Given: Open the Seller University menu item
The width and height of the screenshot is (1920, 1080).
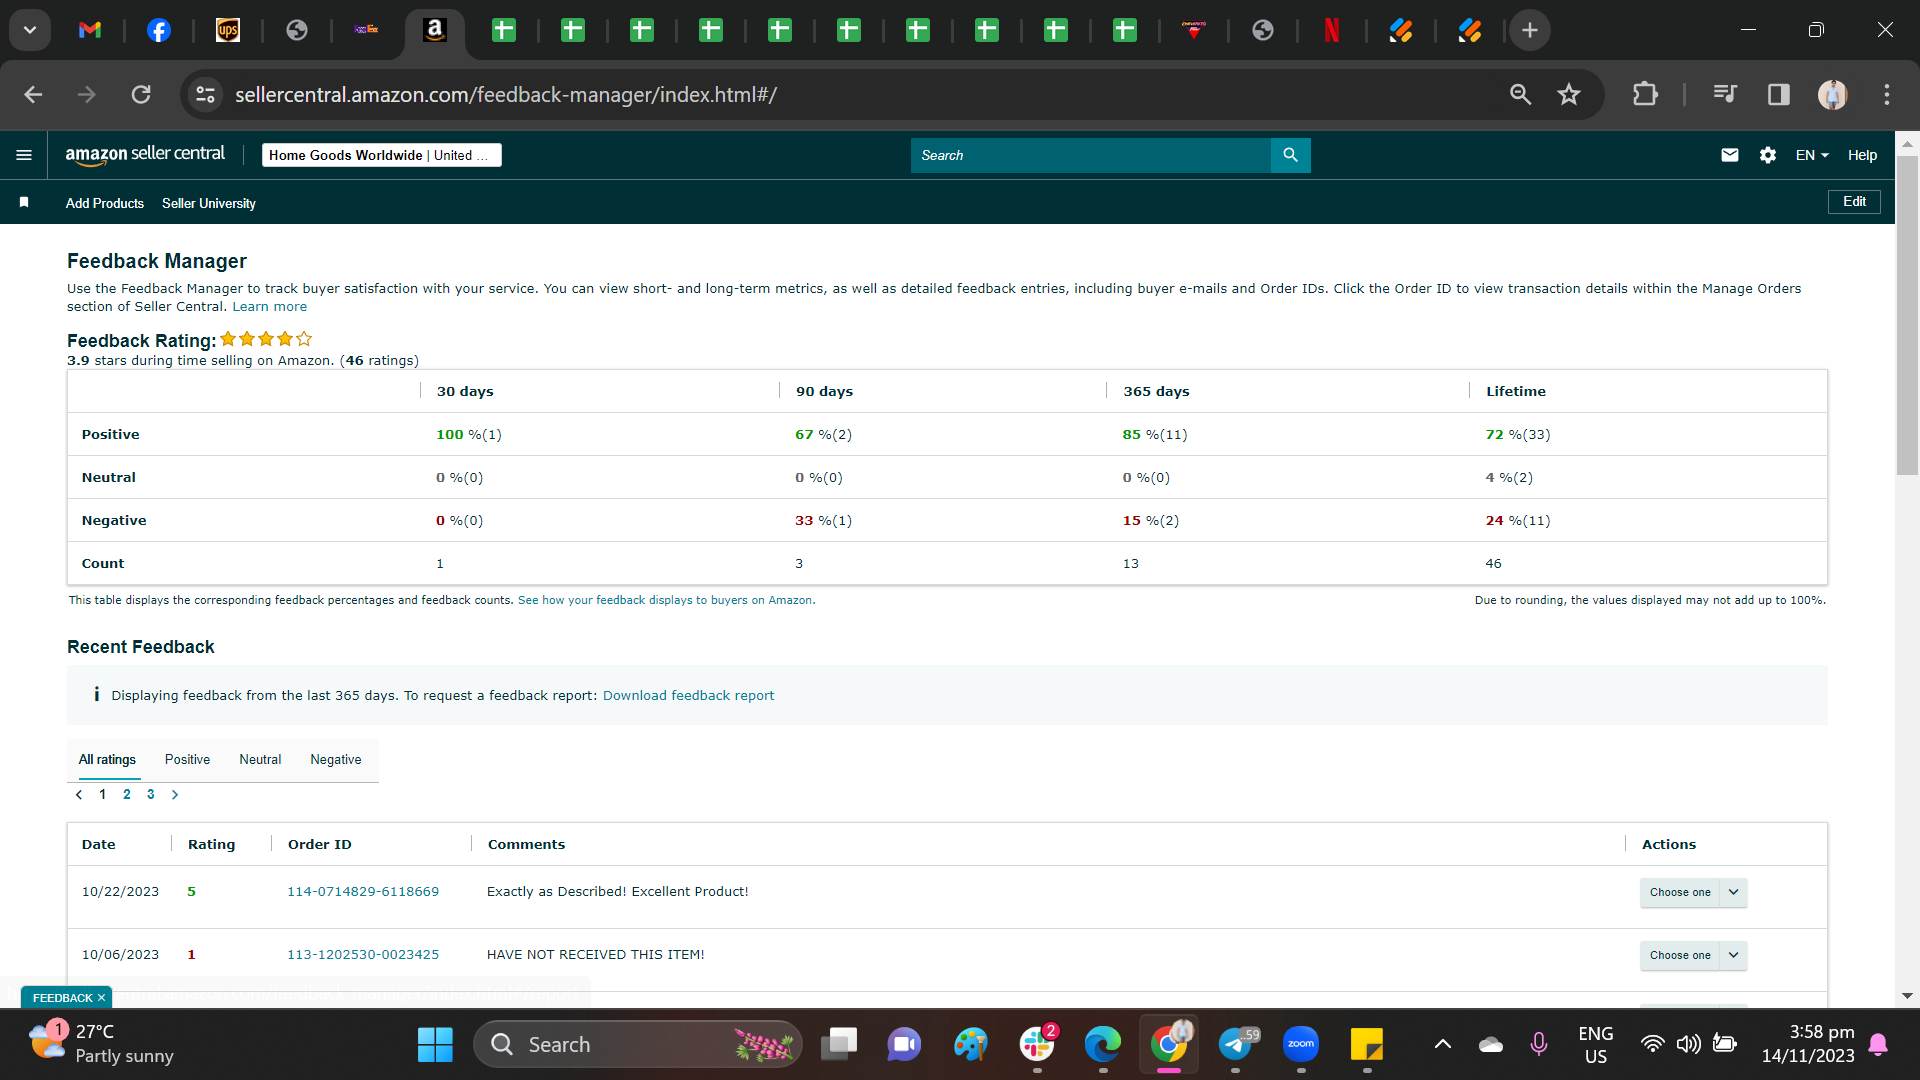Looking at the screenshot, I should 209,203.
